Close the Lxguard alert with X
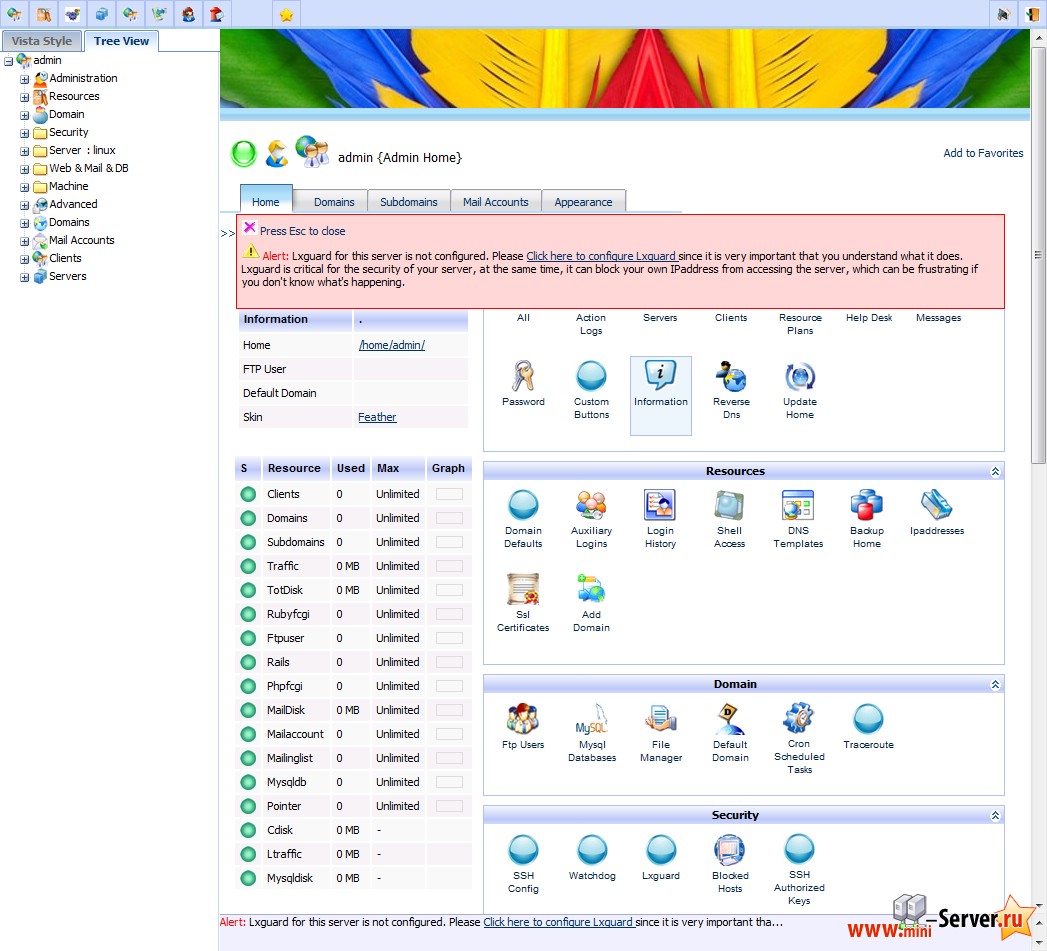Image resolution: width=1047 pixels, height=951 pixels. (250, 228)
